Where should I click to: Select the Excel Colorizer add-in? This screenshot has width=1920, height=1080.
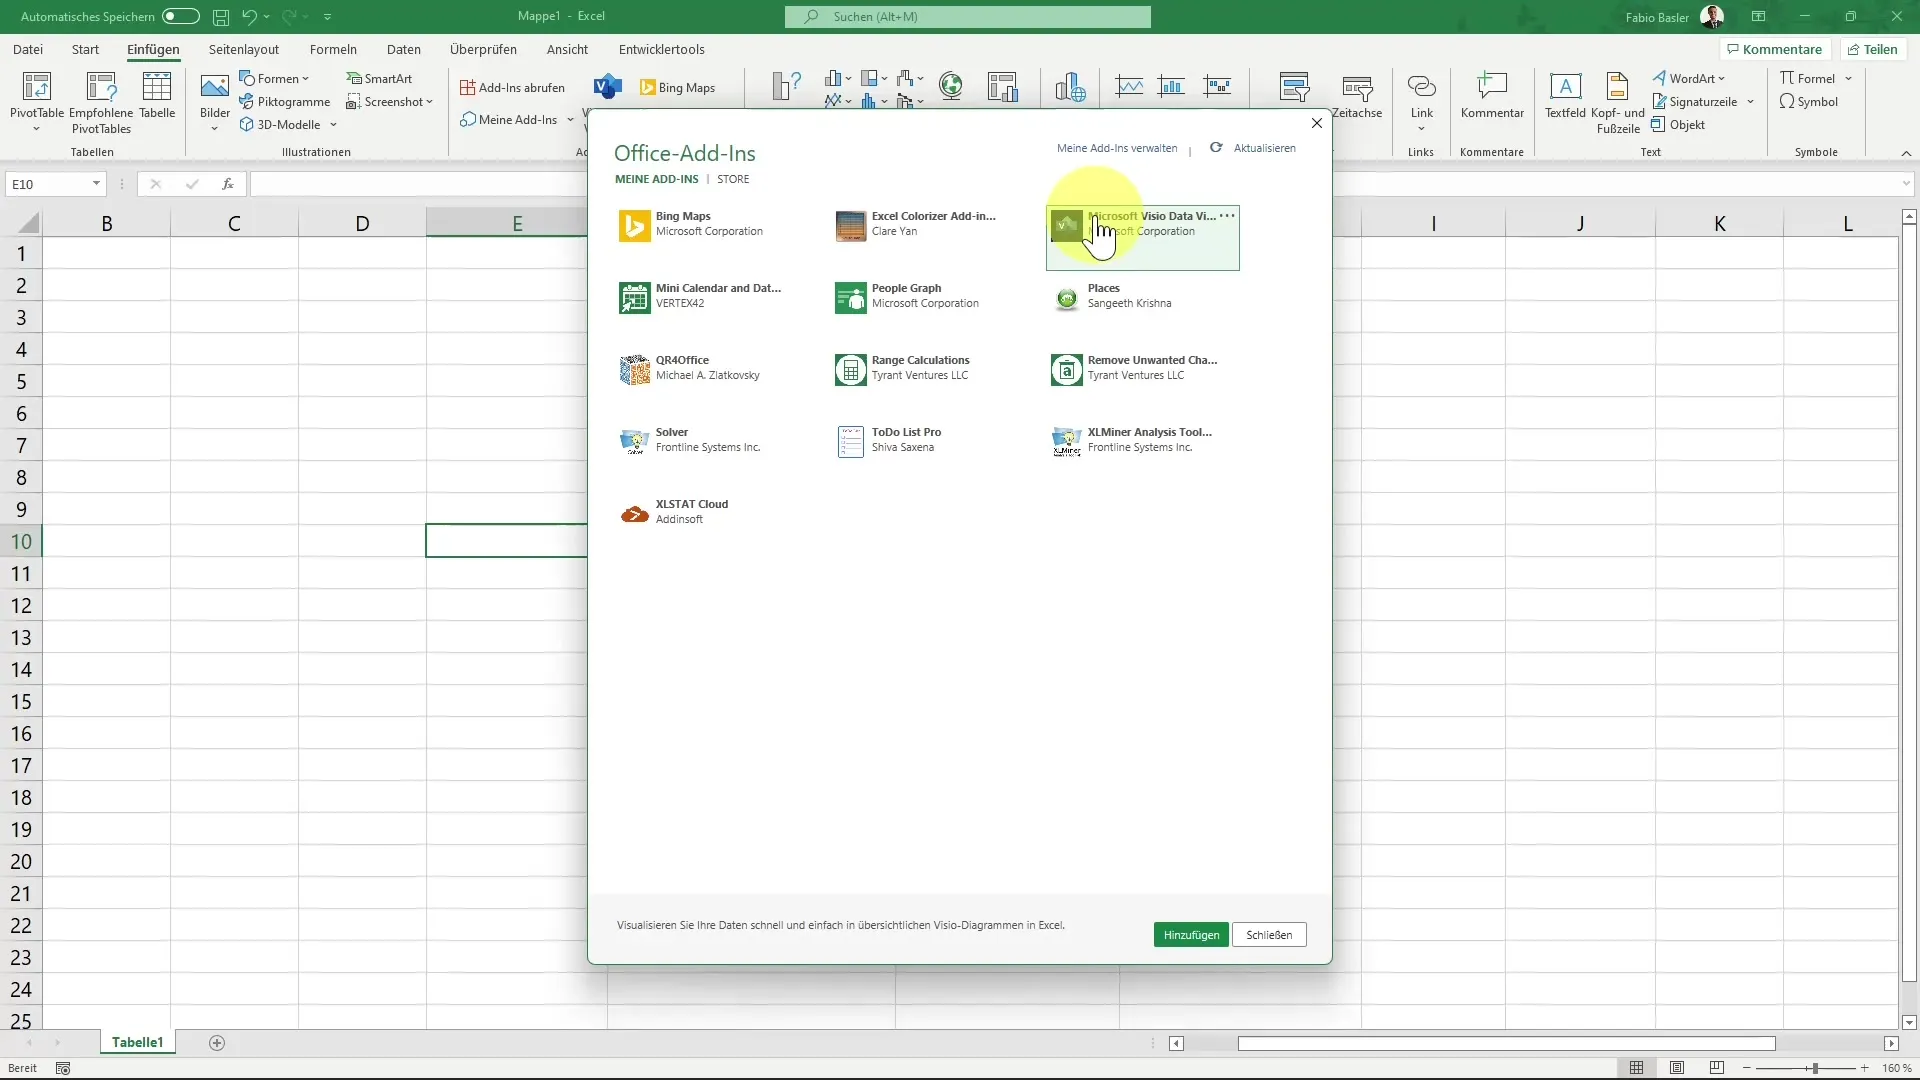(916, 225)
